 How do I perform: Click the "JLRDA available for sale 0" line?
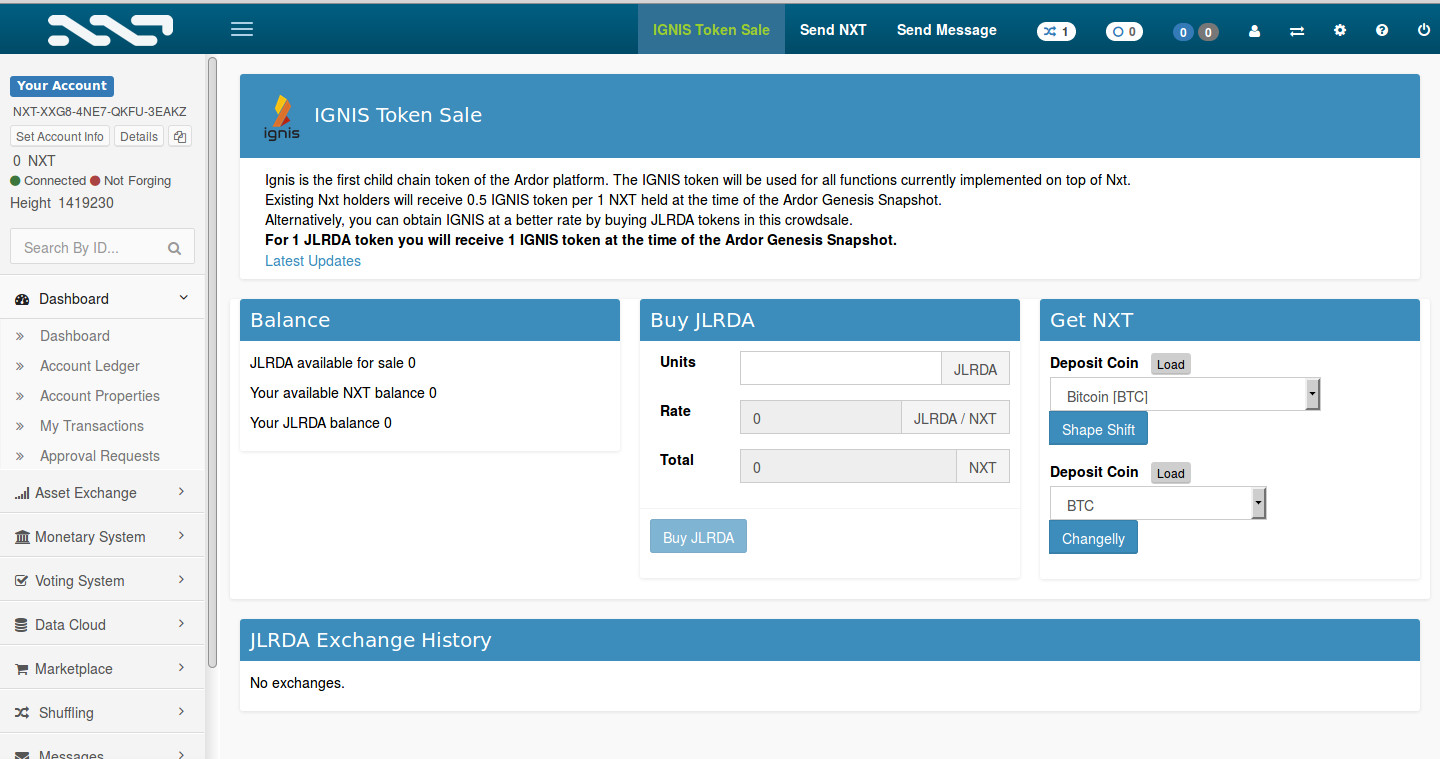coord(333,363)
